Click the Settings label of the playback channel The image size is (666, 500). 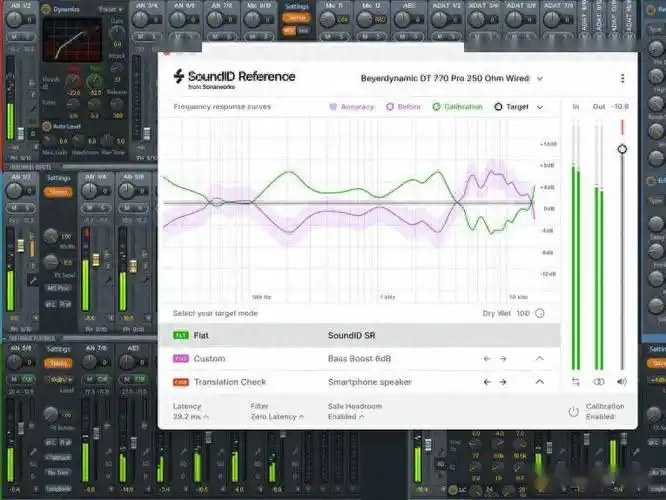(x=59, y=178)
